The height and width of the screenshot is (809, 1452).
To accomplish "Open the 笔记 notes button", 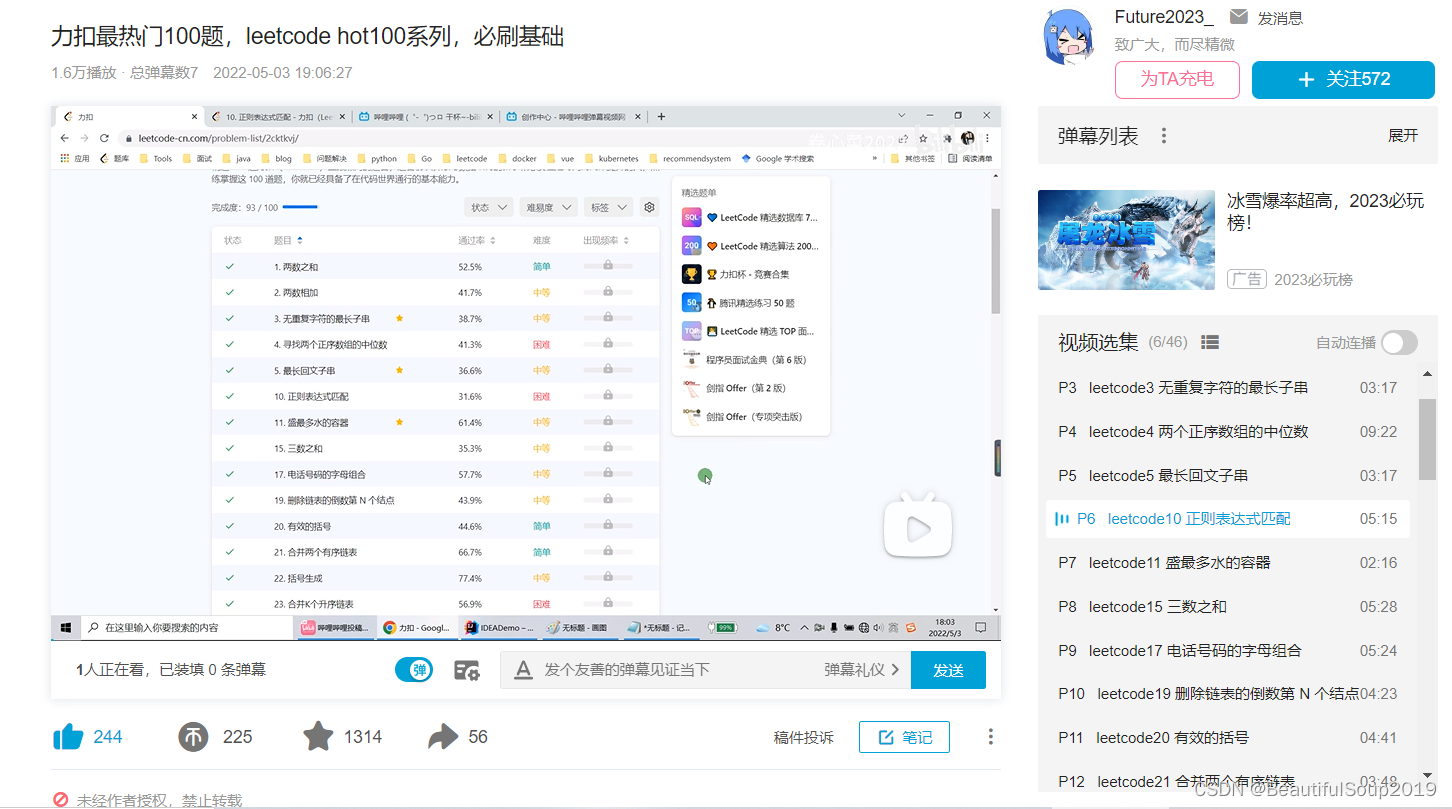I will (904, 737).
